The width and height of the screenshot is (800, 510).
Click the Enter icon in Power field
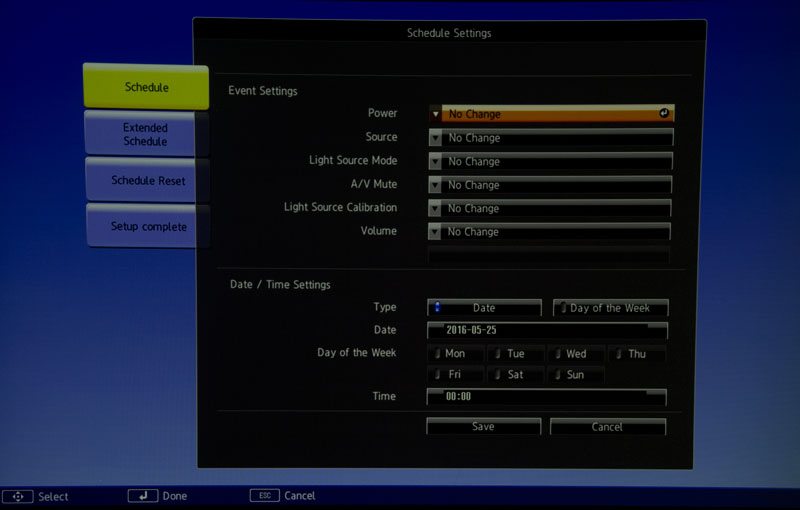coord(663,114)
